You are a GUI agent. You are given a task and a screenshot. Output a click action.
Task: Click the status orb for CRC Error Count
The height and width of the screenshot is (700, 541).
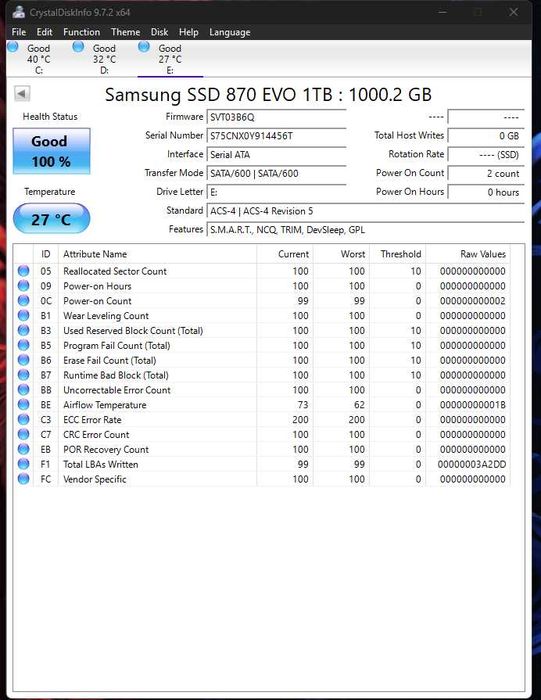tap(24, 434)
